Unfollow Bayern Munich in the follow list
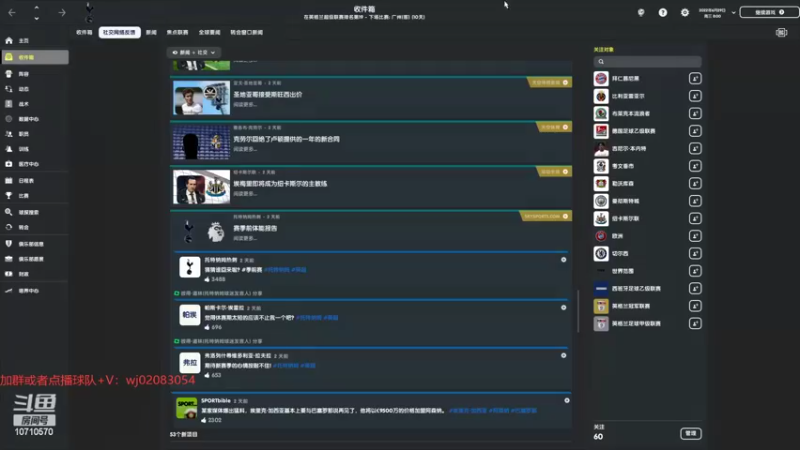The width and height of the screenshot is (800, 450). coord(695,79)
